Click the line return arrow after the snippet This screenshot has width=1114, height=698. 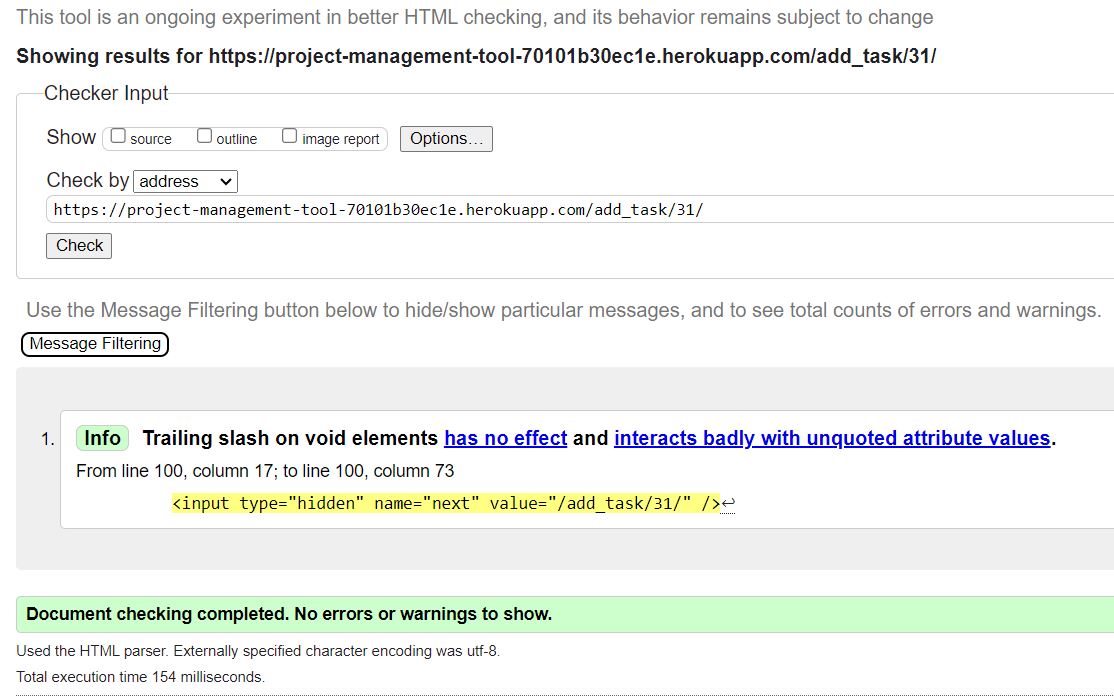point(727,503)
